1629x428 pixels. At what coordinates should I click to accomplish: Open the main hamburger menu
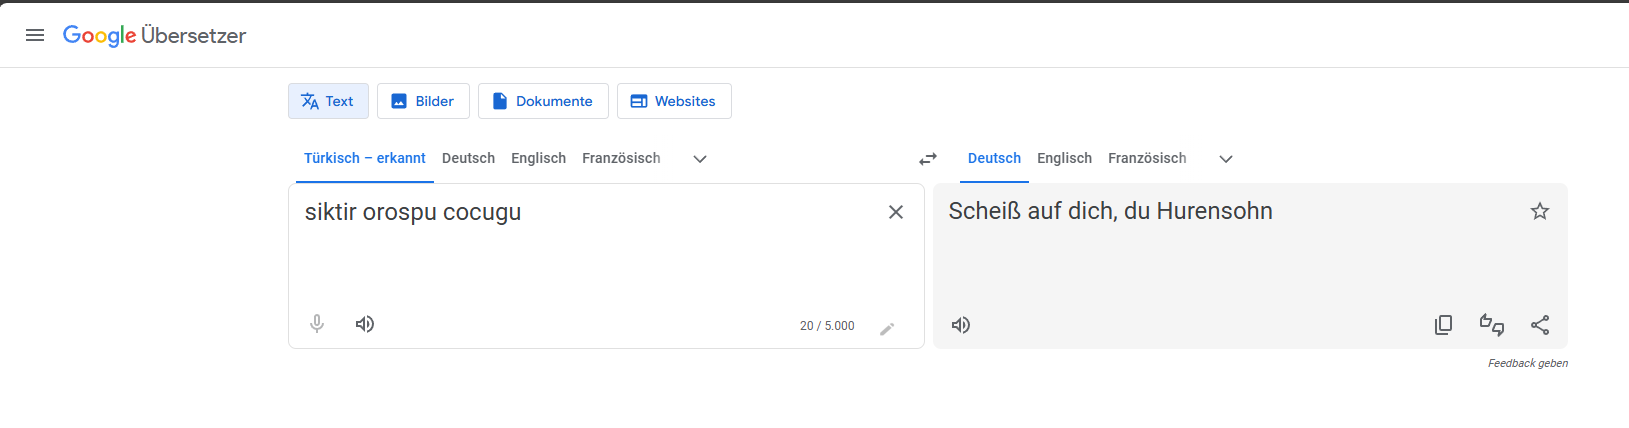point(35,36)
